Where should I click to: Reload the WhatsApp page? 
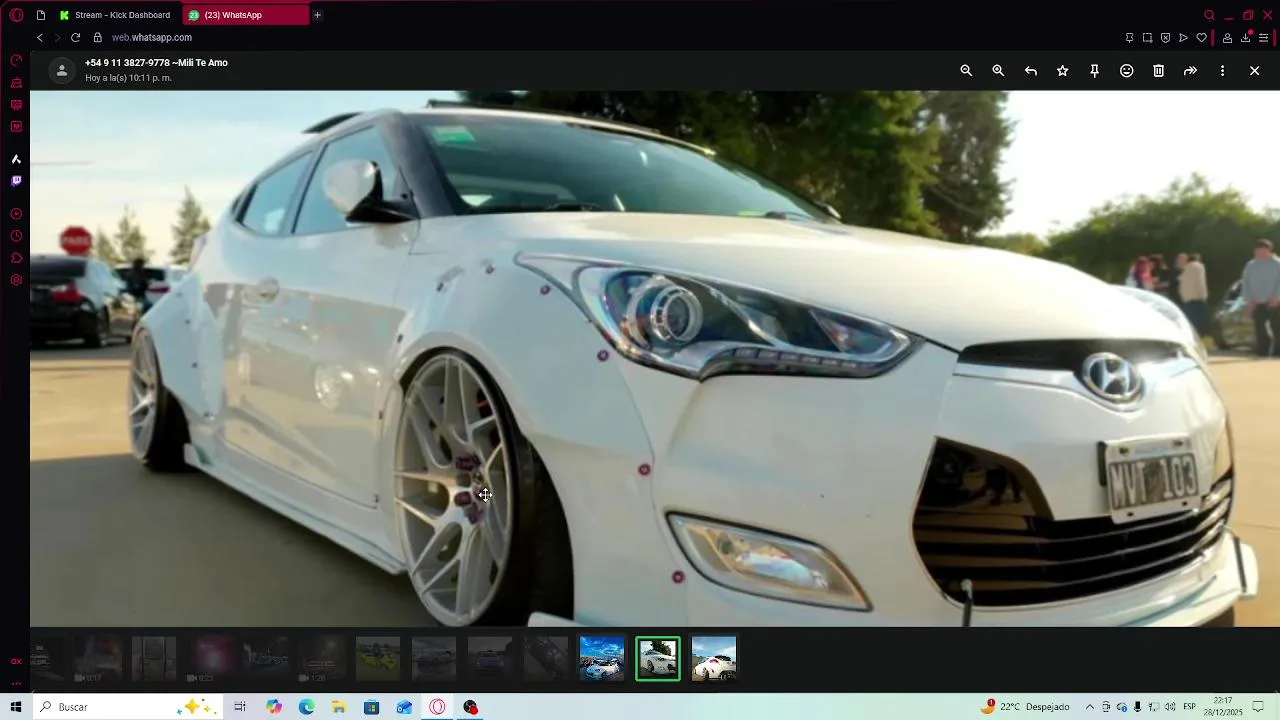point(75,38)
